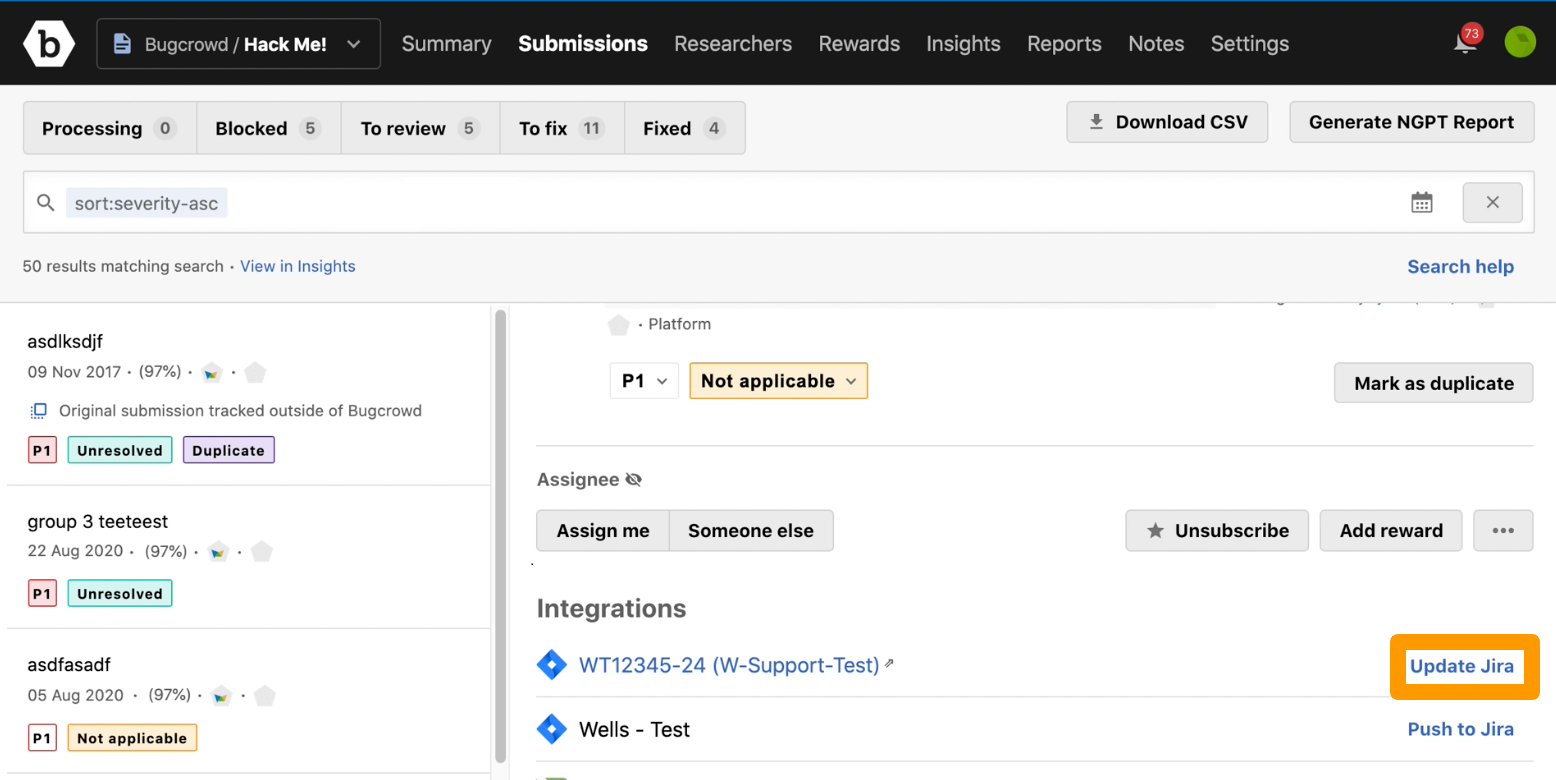
Task: Click the external link arrow after W-Support-Test
Action: point(889,663)
